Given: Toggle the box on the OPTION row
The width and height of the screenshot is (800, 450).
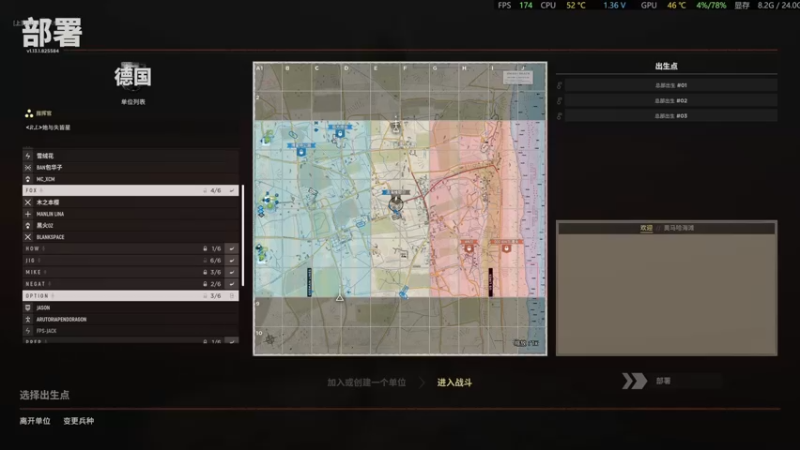Looking at the screenshot, I should (232, 296).
